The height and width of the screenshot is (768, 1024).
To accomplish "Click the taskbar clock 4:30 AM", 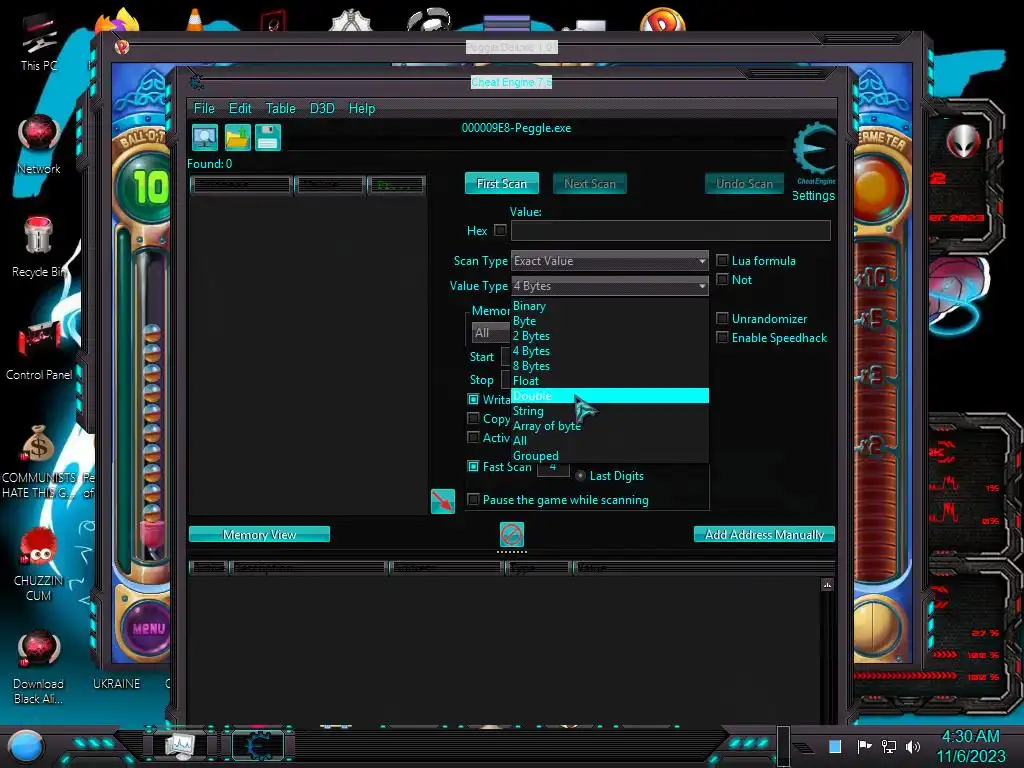I will pos(970,737).
